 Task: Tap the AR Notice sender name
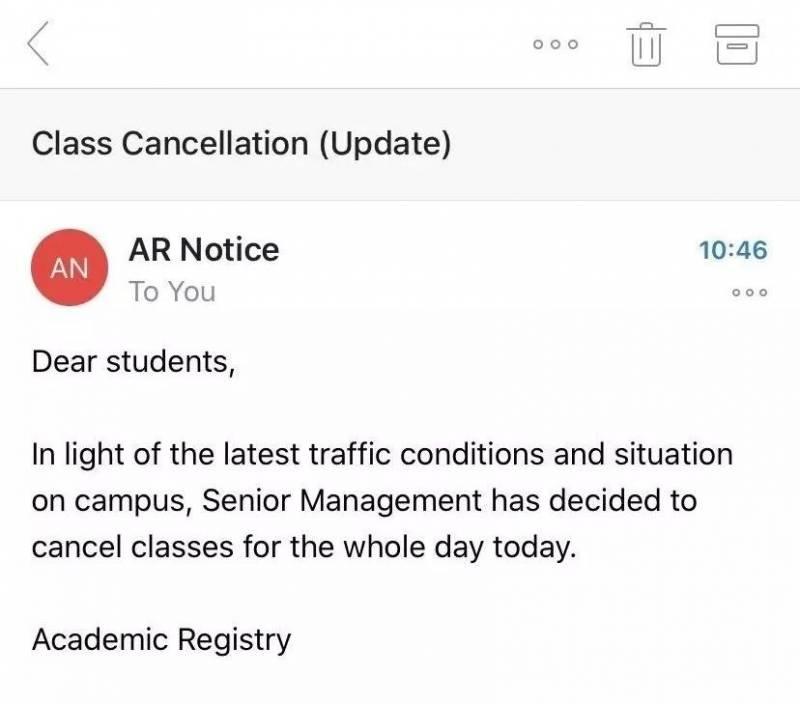204,249
